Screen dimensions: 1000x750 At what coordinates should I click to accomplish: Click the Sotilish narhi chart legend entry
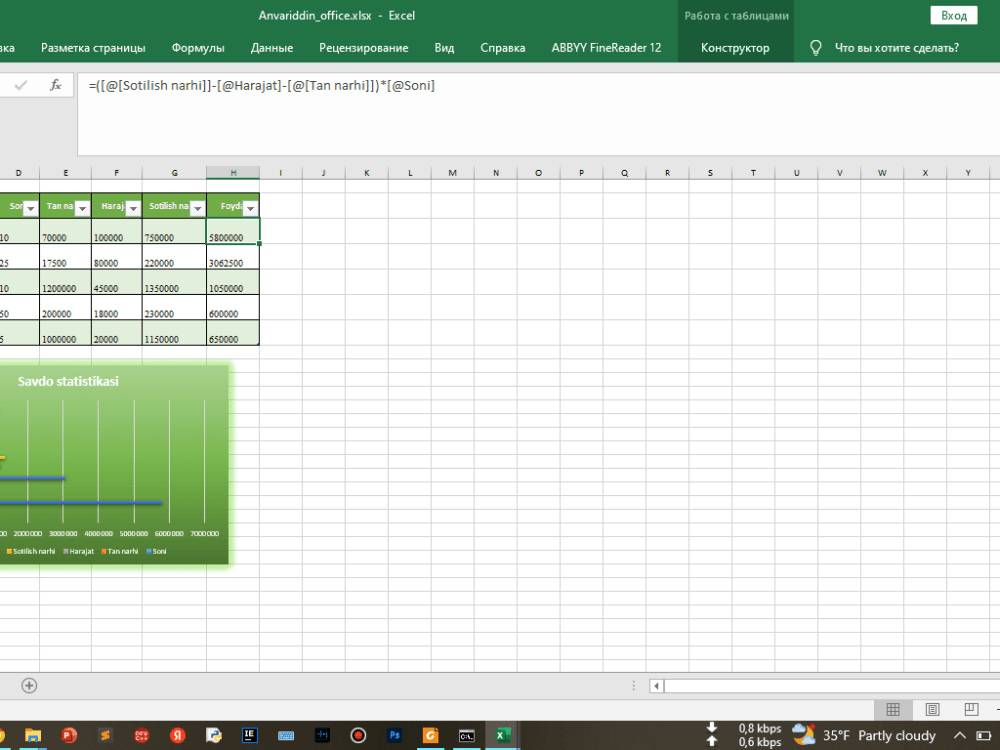(31, 551)
